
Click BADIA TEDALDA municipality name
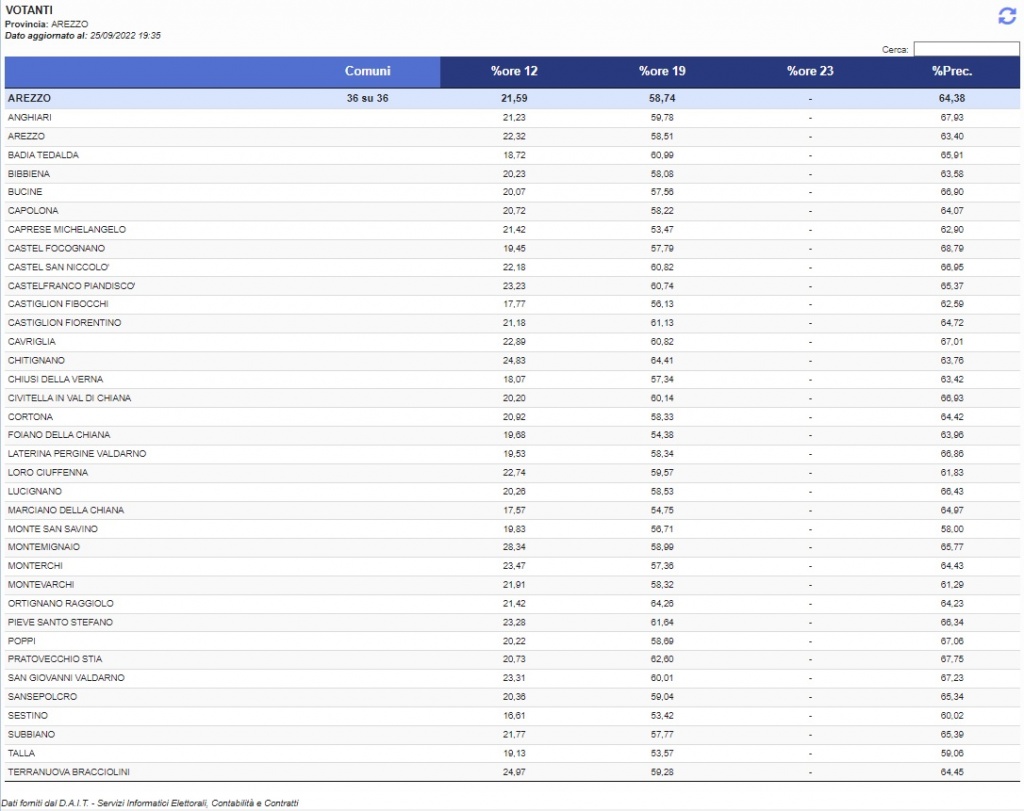(43, 155)
